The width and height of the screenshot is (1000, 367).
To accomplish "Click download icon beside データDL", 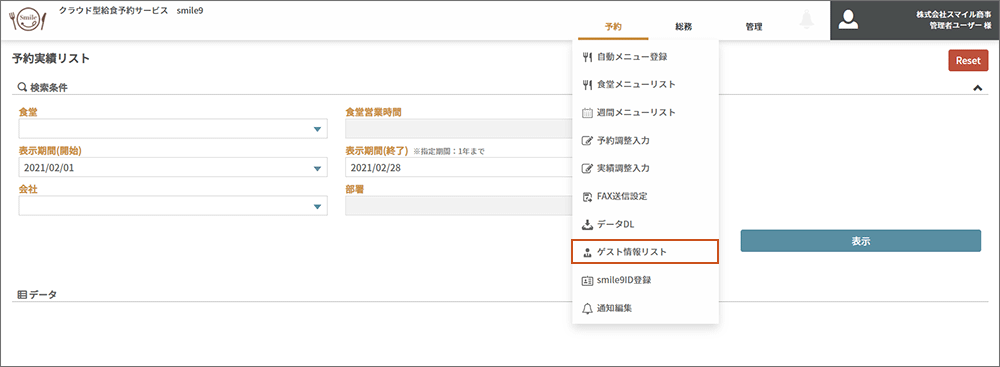I will pos(588,224).
